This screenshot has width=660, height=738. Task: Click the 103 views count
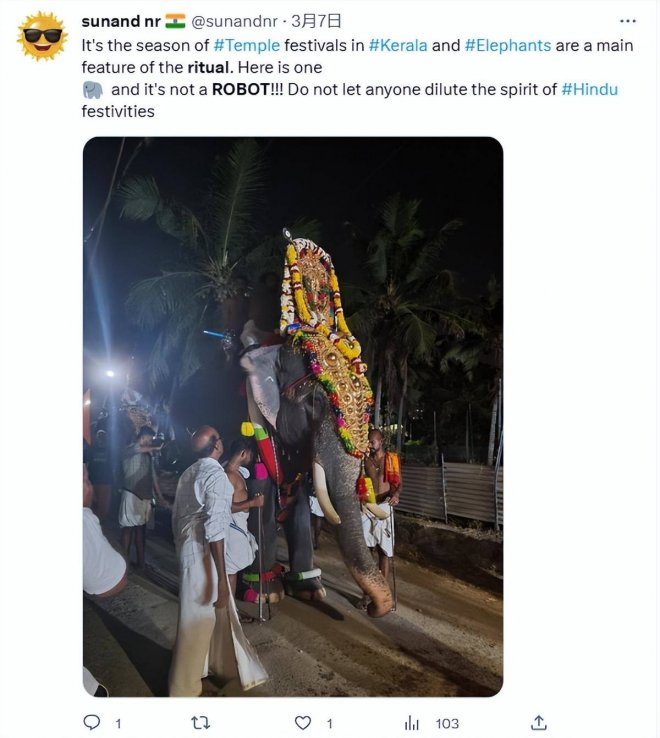click(447, 723)
